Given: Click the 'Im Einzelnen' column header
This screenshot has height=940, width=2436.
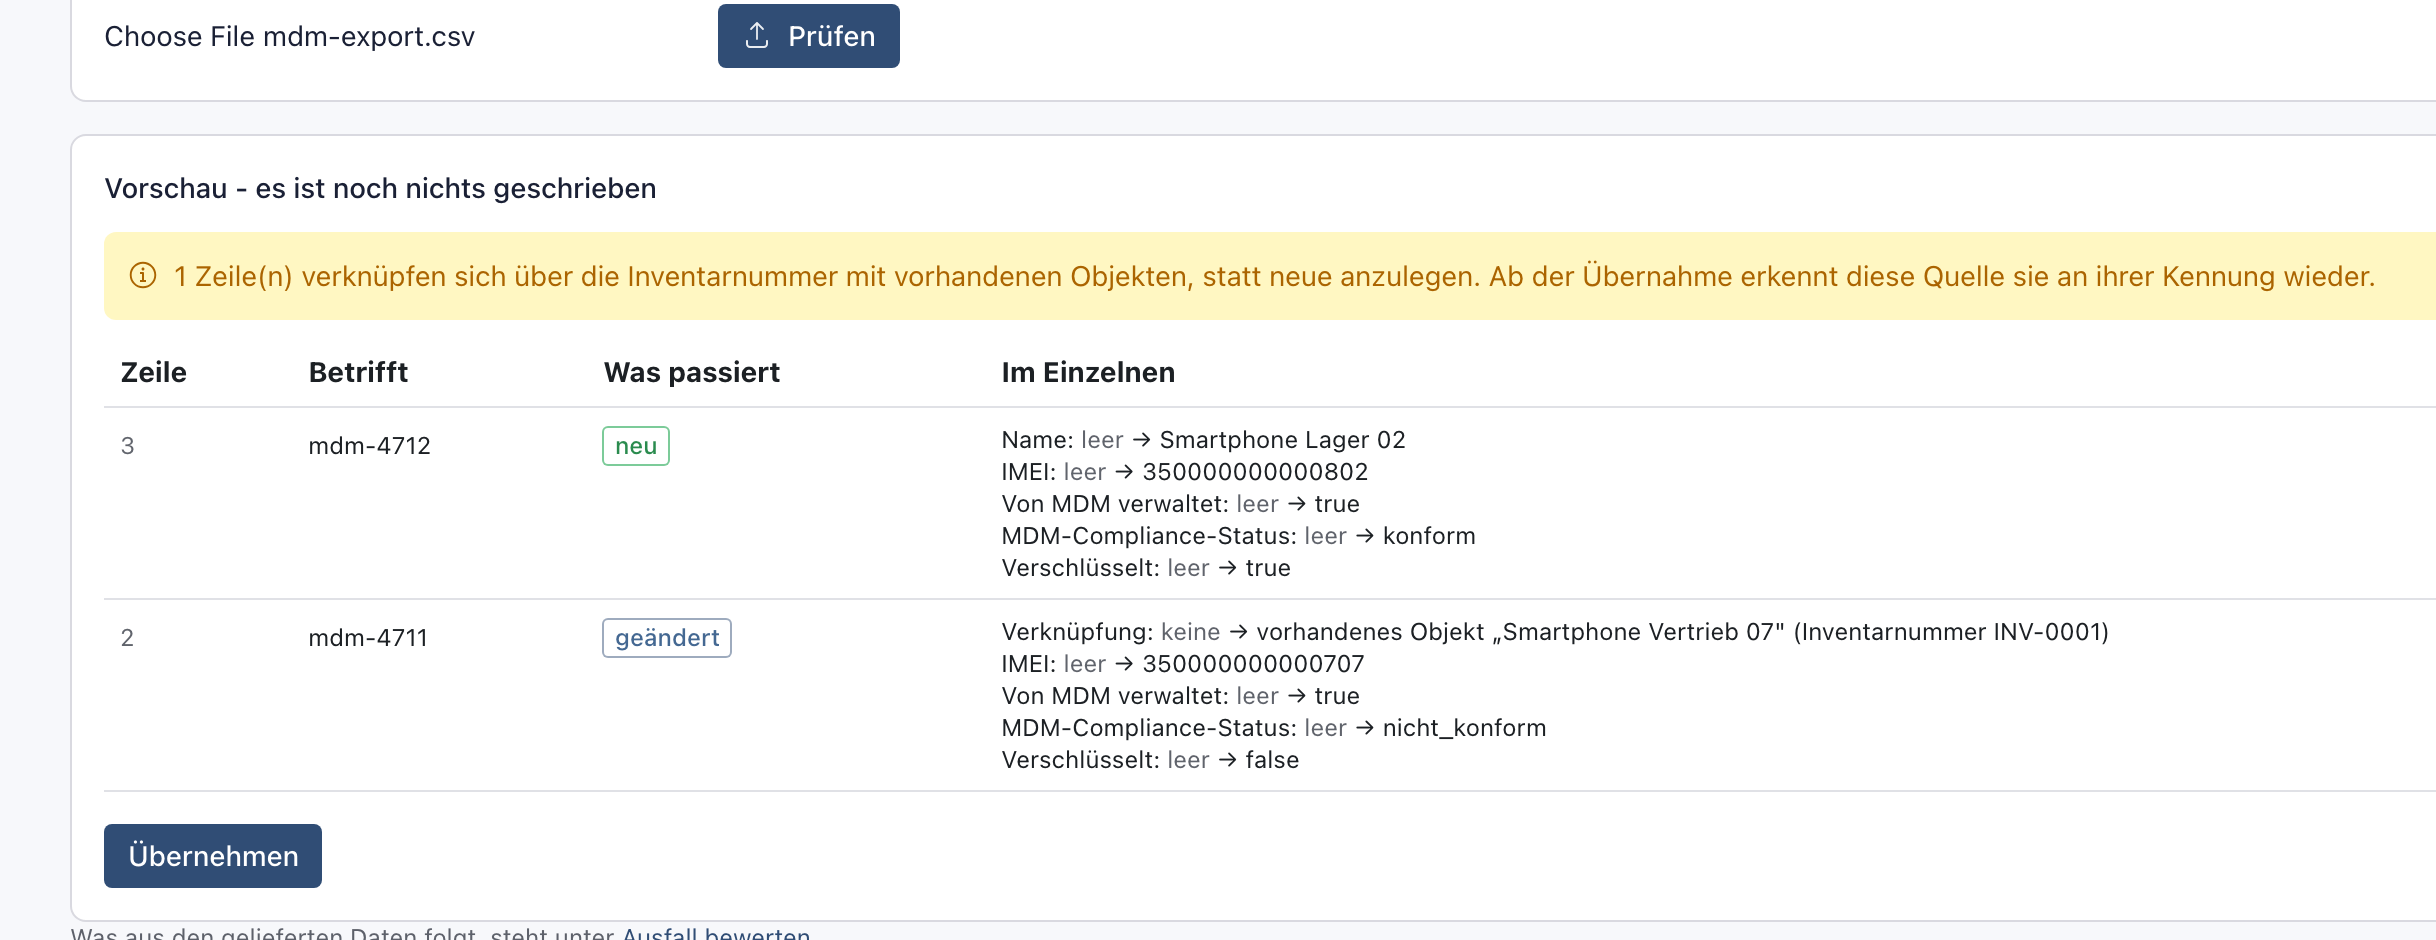Looking at the screenshot, I should click(x=1088, y=372).
